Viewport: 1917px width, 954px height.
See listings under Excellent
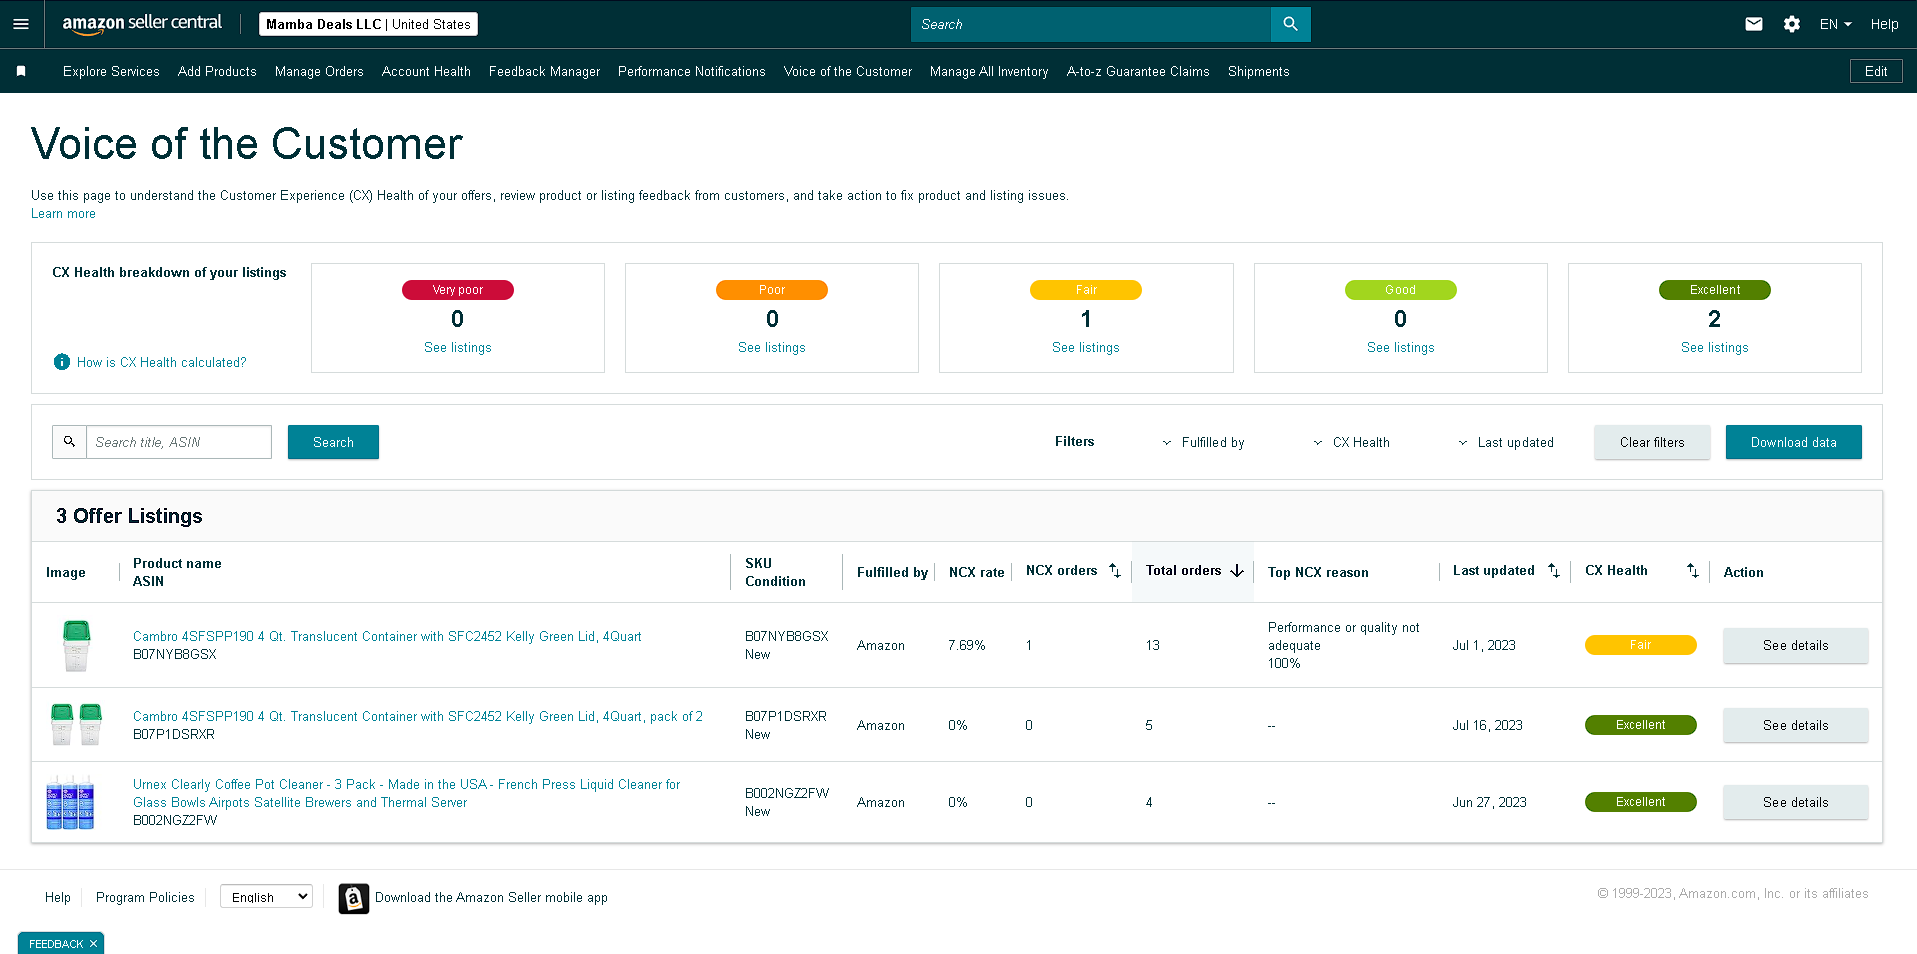pyautogui.click(x=1714, y=347)
